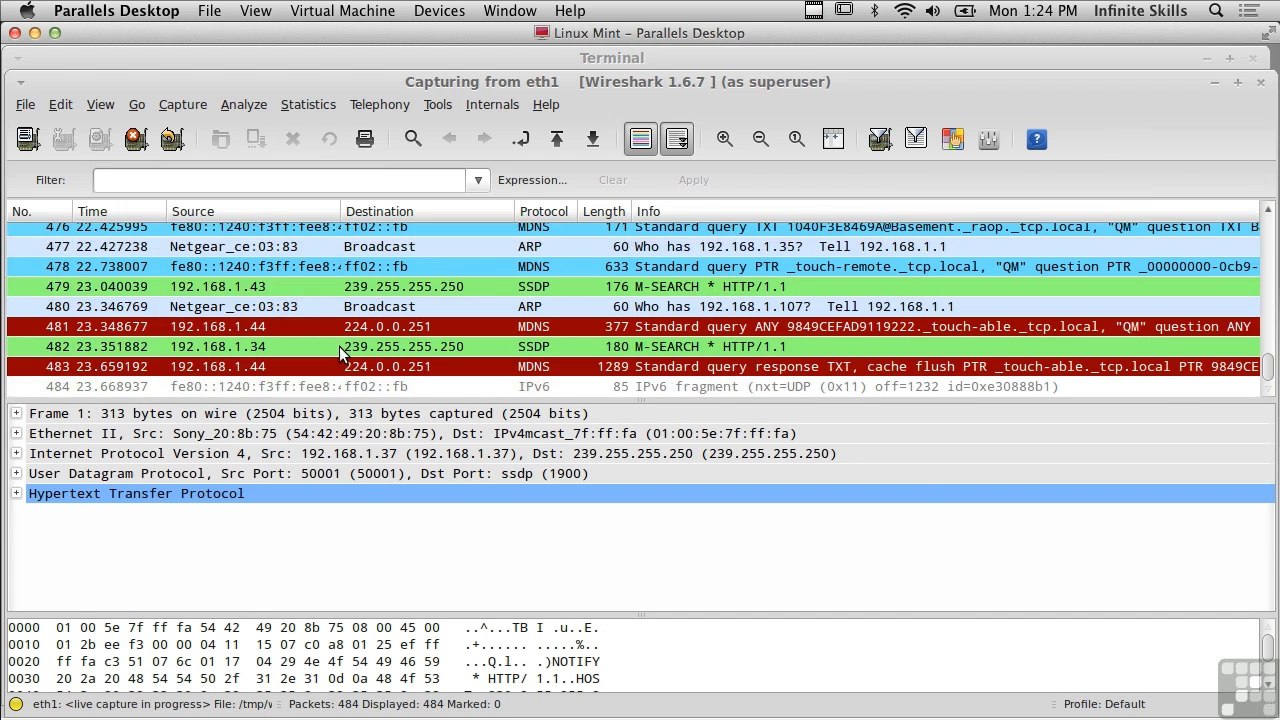This screenshot has height=720, width=1280.
Task: Open Wireshark preferences icon
Action: click(988, 139)
